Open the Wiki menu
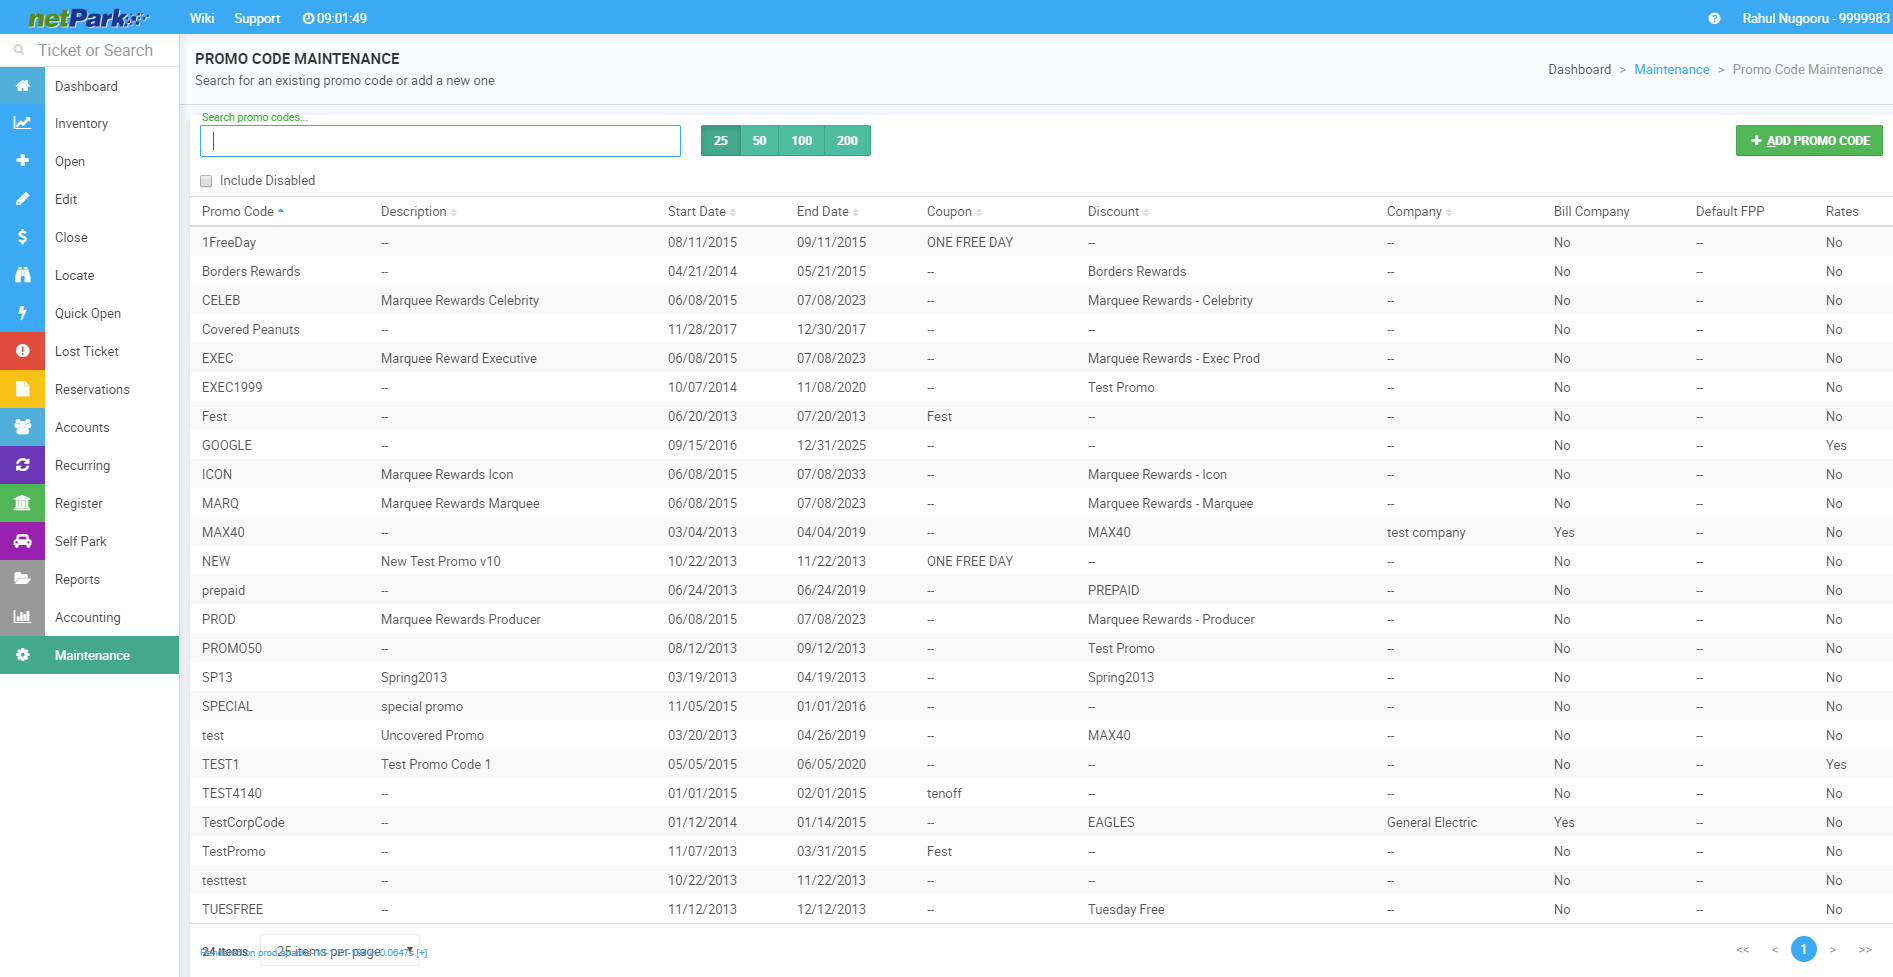This screenshot has height=977, width=1893. pos(202,18)
